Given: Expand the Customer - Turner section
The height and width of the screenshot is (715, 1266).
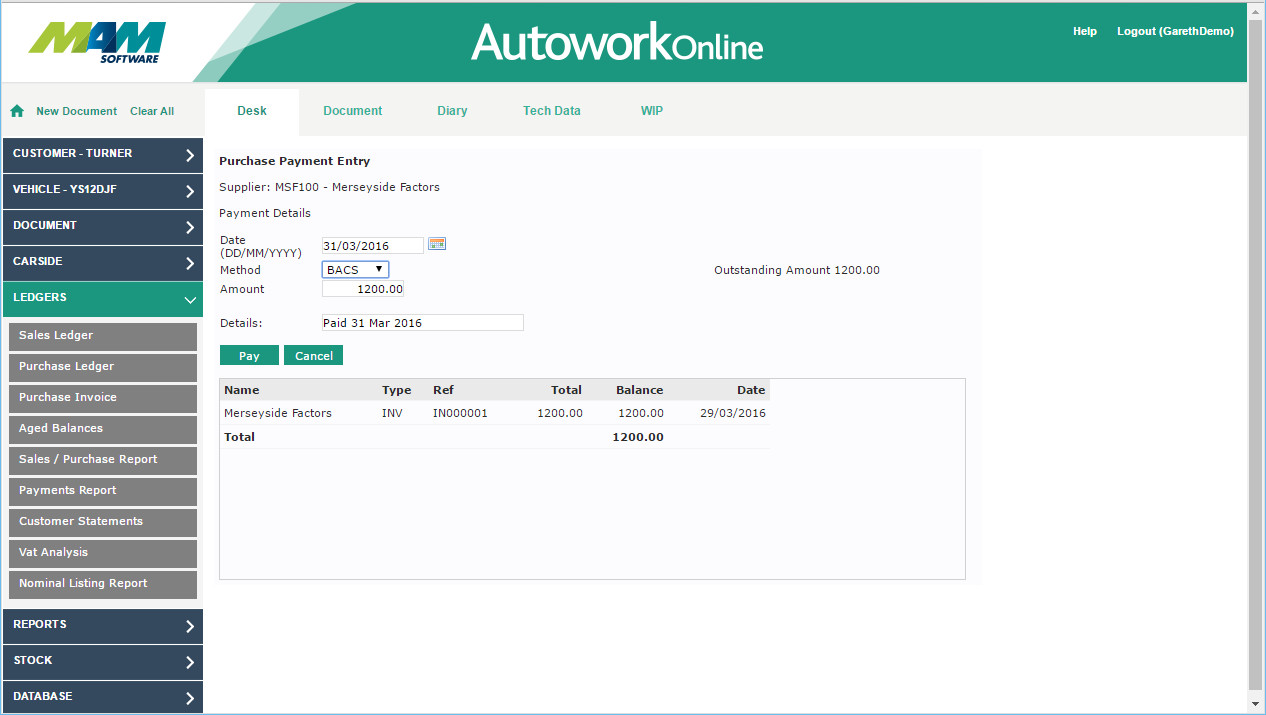Looking at the screenshot, I should click(x=102, y=154).
